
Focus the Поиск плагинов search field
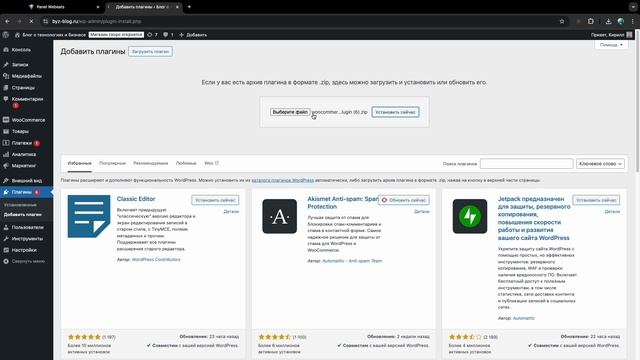(527, 164)
